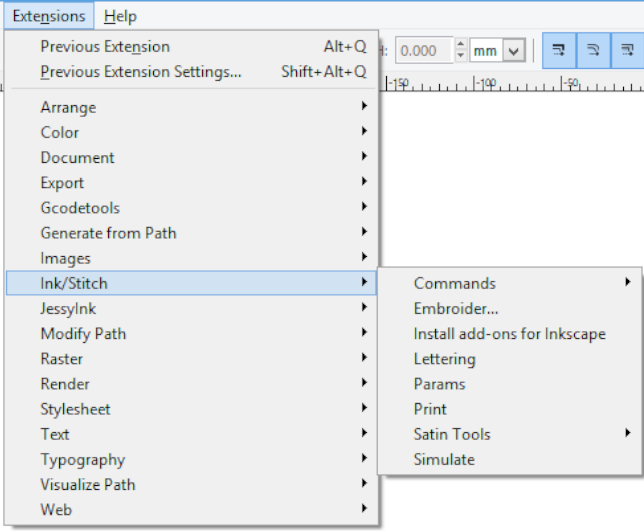
Task: Open the Ink/Stitch submenu entry
Action: pyautogui.click(x=190, y=283)
